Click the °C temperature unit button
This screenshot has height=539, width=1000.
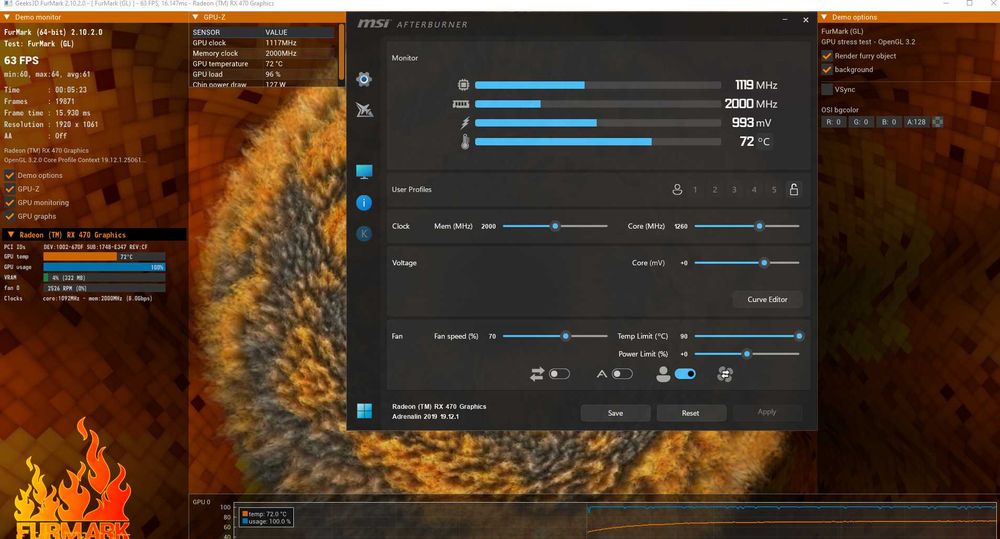763,142
